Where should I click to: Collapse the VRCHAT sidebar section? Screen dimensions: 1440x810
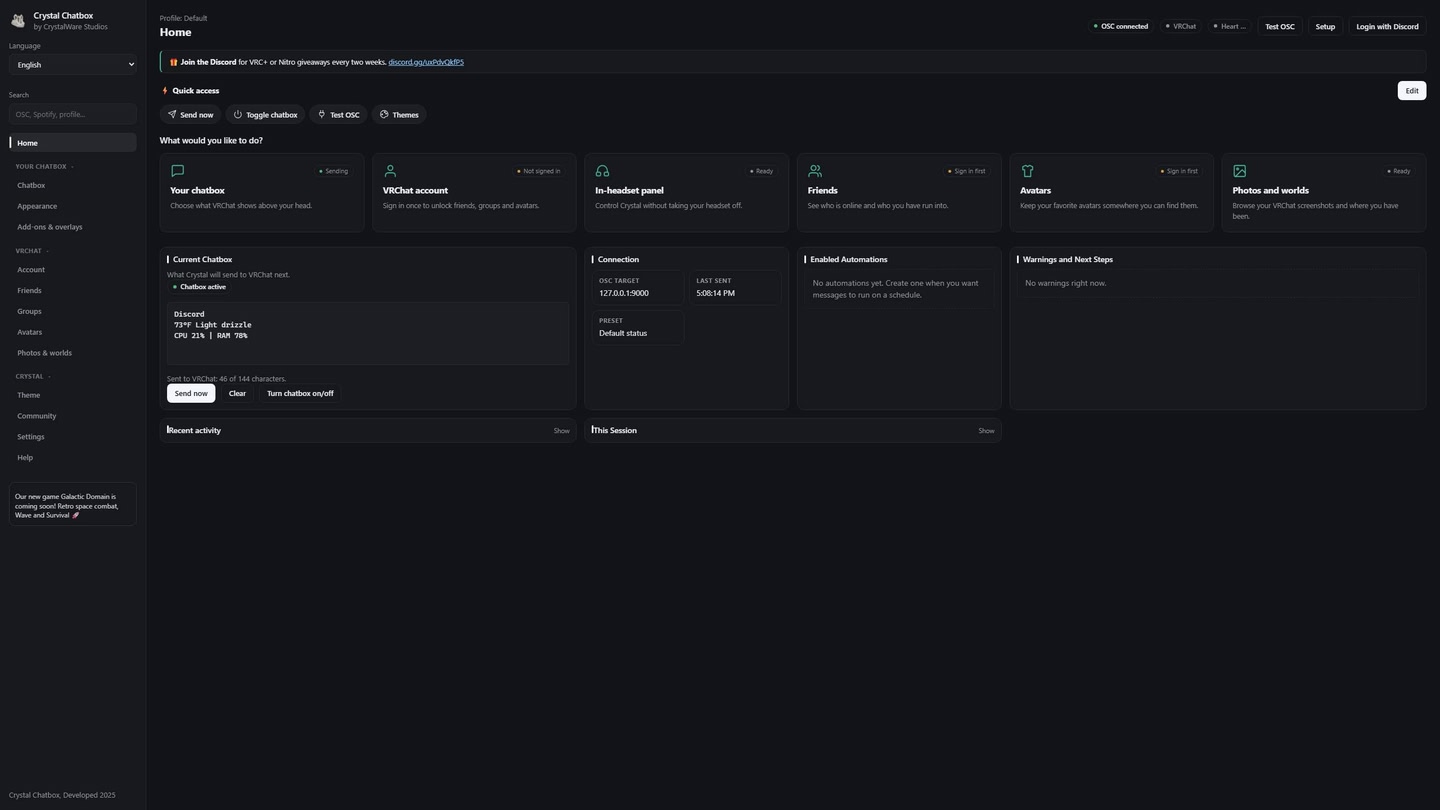[32, 251]
